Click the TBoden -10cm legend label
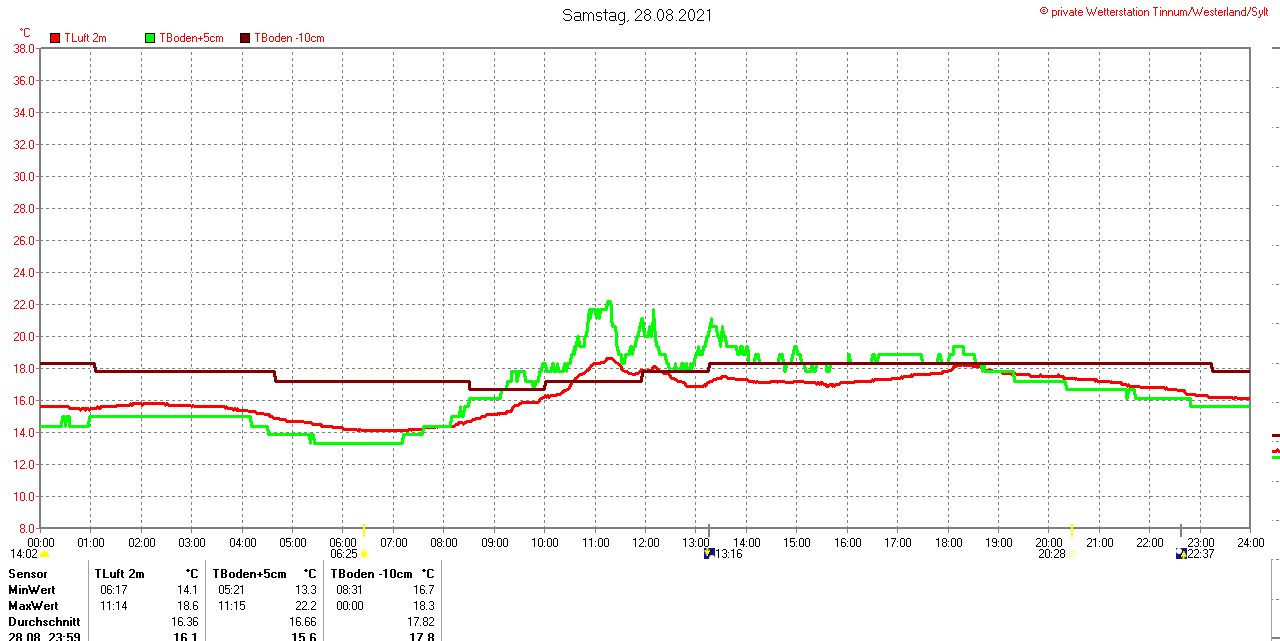 point(289,38)
